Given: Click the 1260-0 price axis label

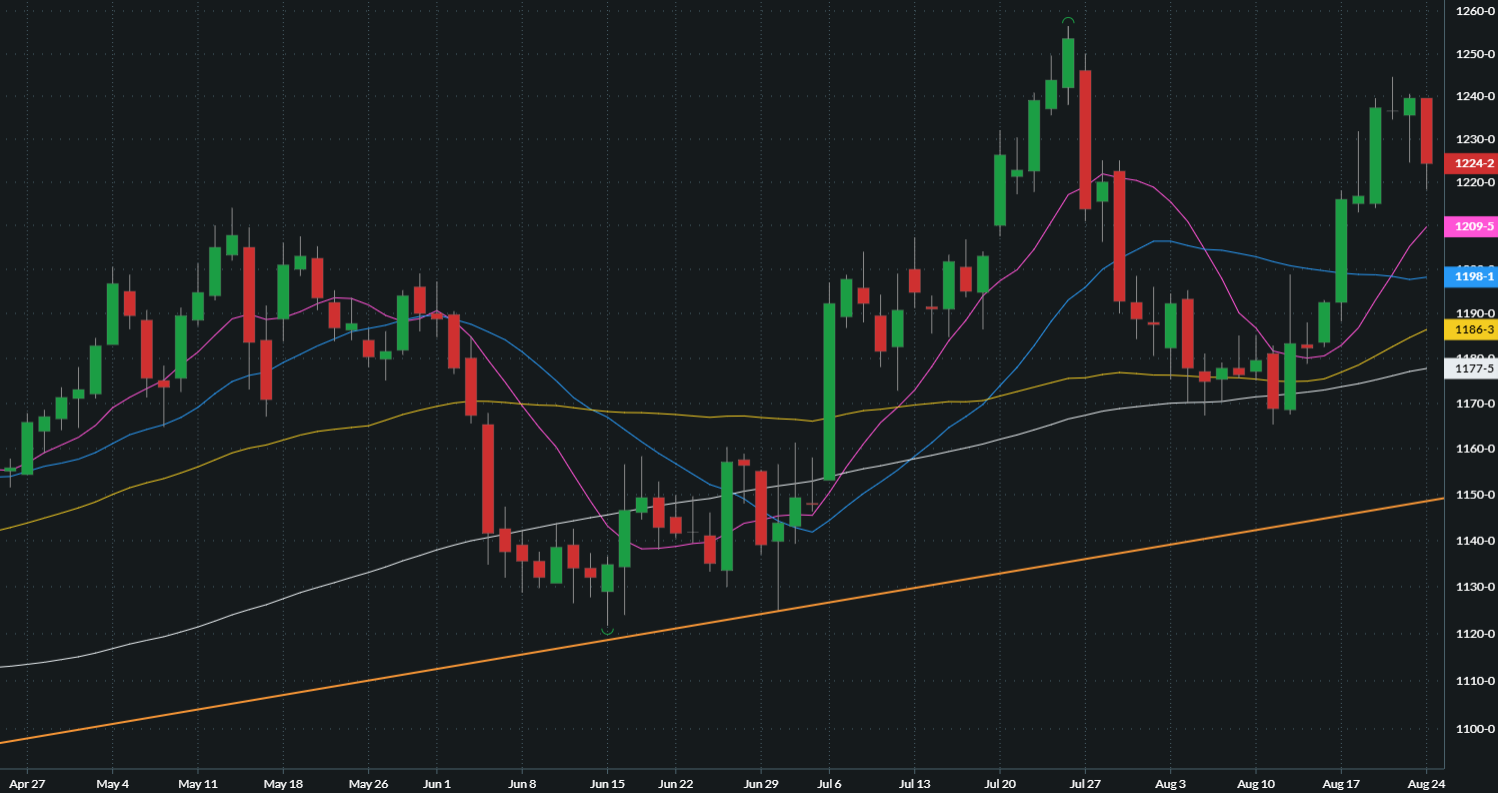Looking at the screenshot, I should (x=1475, y=11).
